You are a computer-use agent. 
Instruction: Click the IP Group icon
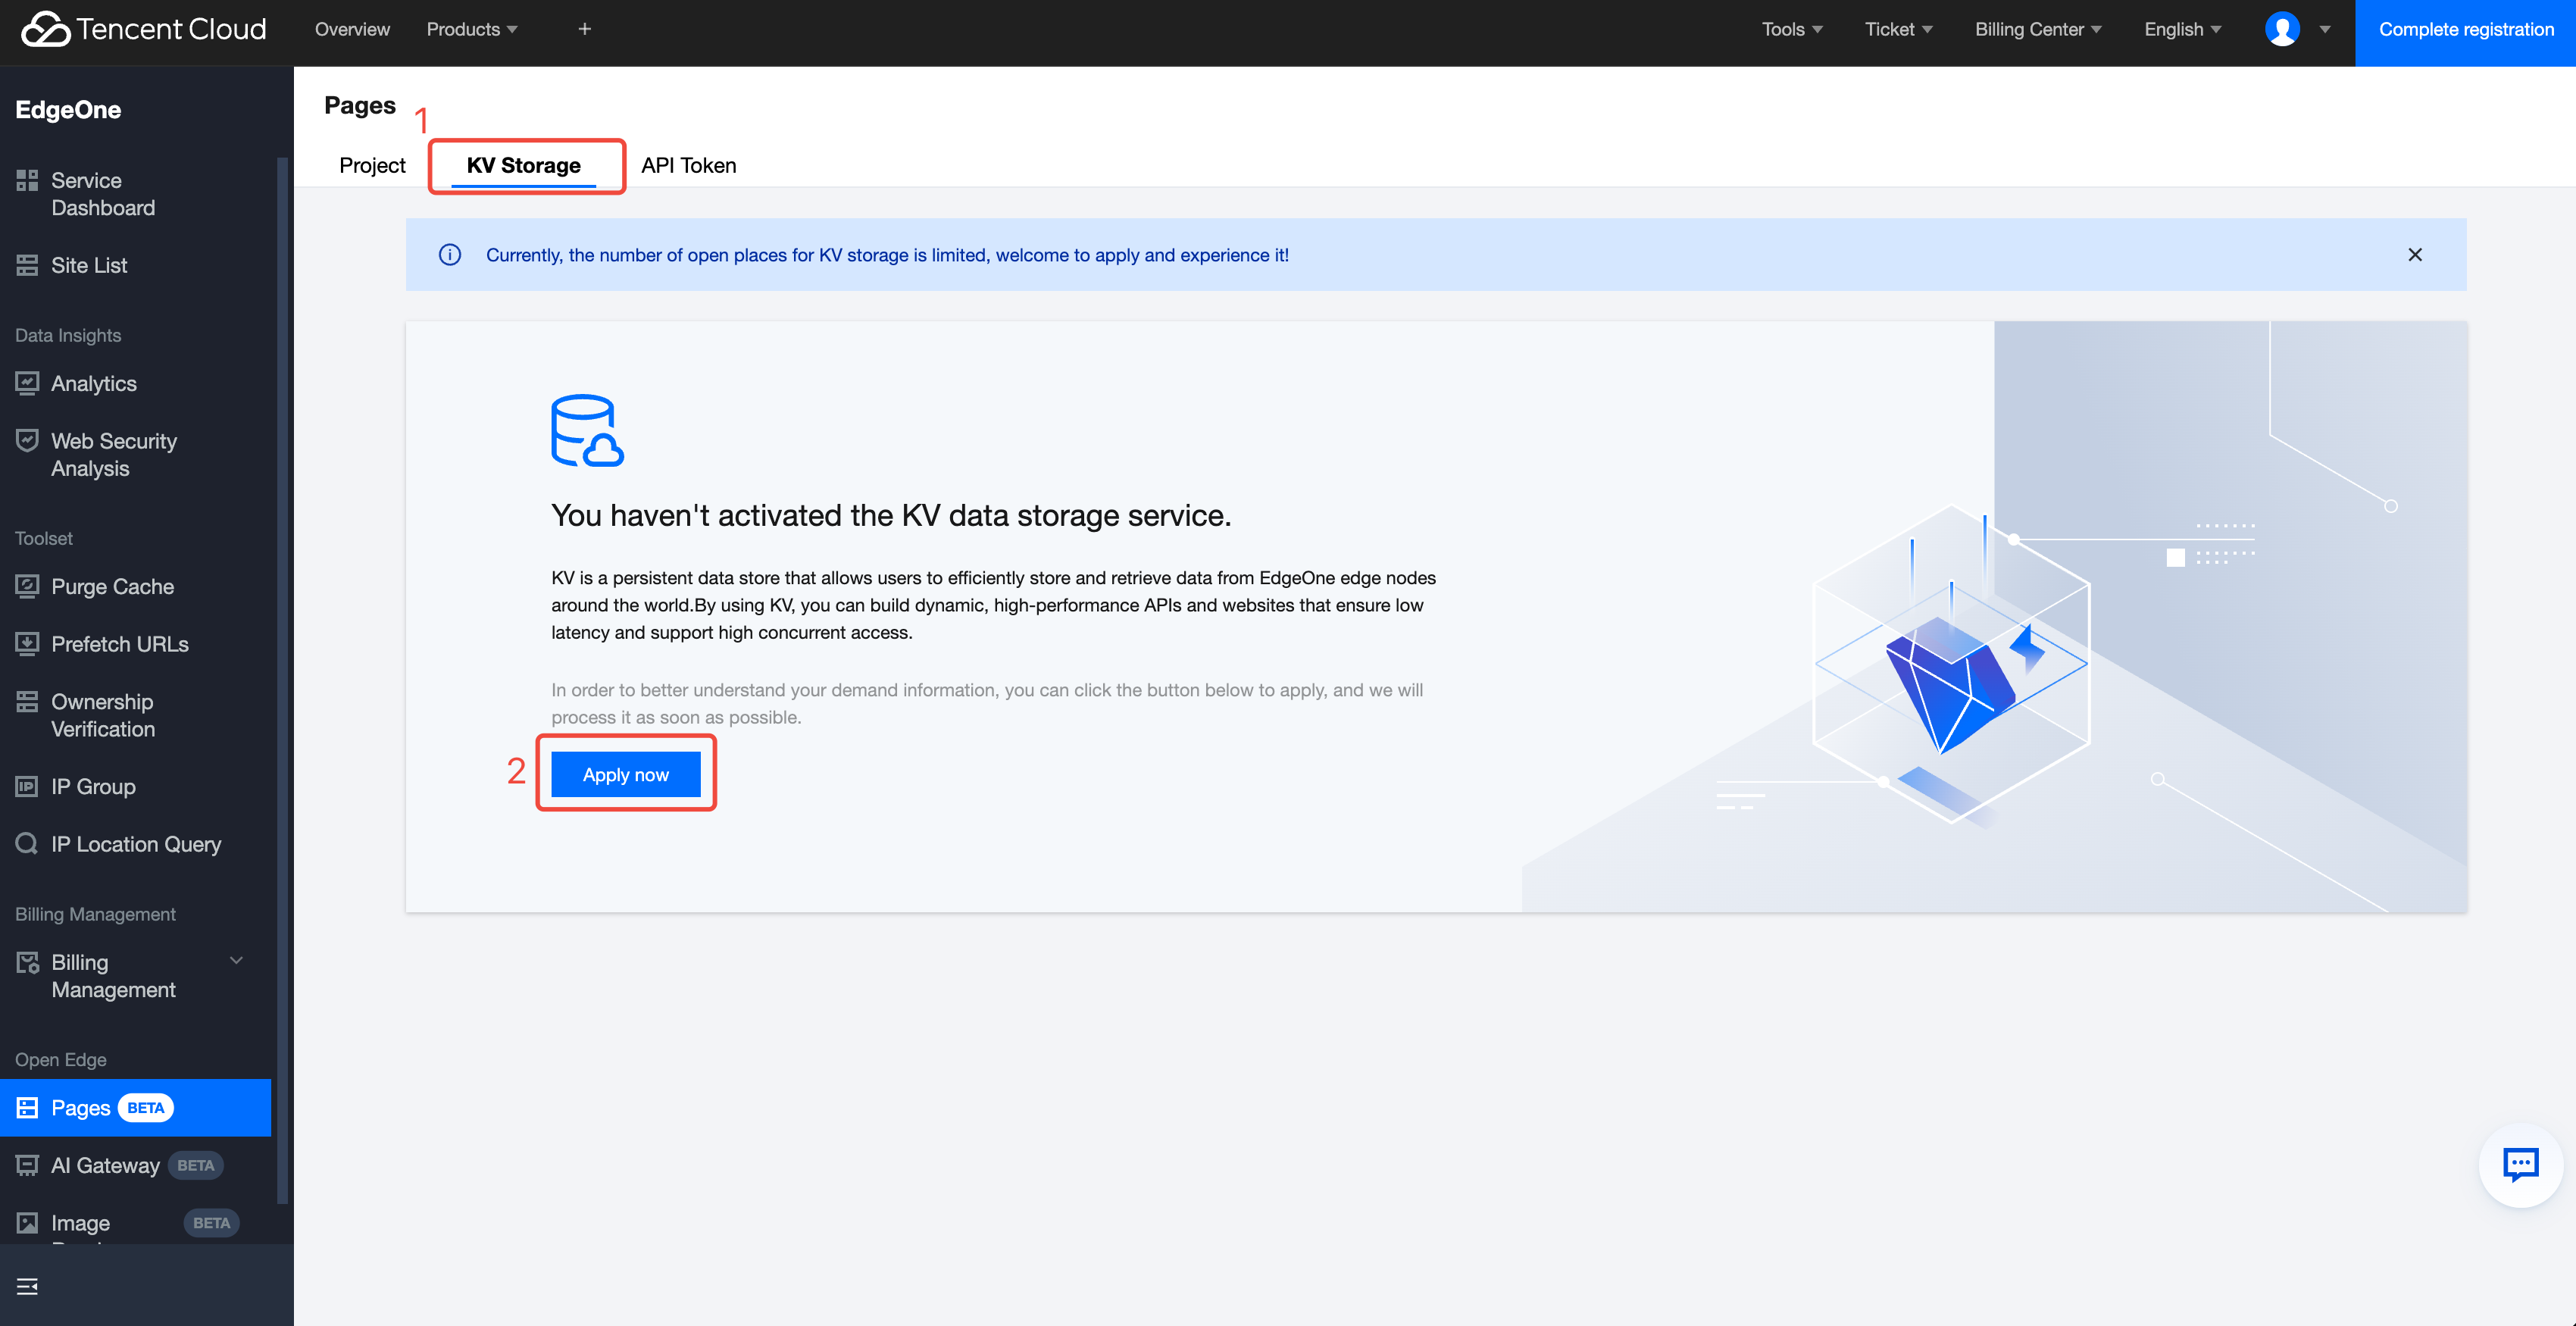pos(27,786)
